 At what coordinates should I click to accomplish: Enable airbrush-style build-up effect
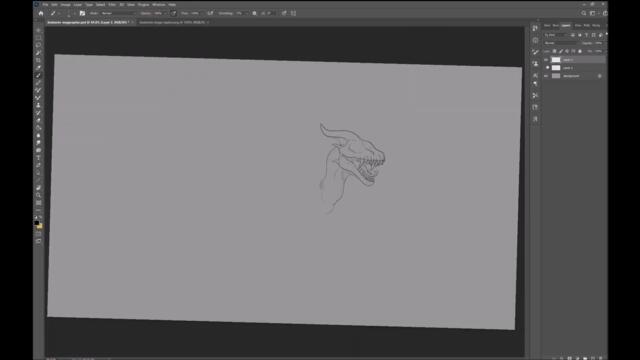click(x=210, y=13)
